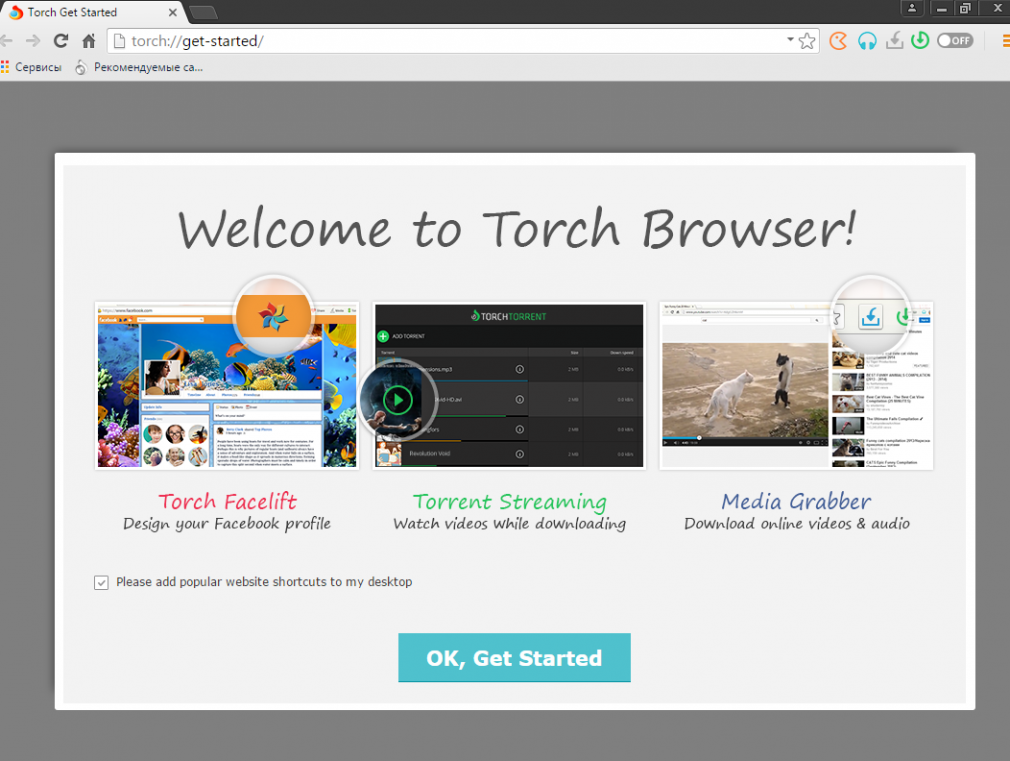The width and height of the screenshot is (1010, 761).
Task: Toggle add website shortcuts to desktop checkbox
Action: (x=101, y=583)
